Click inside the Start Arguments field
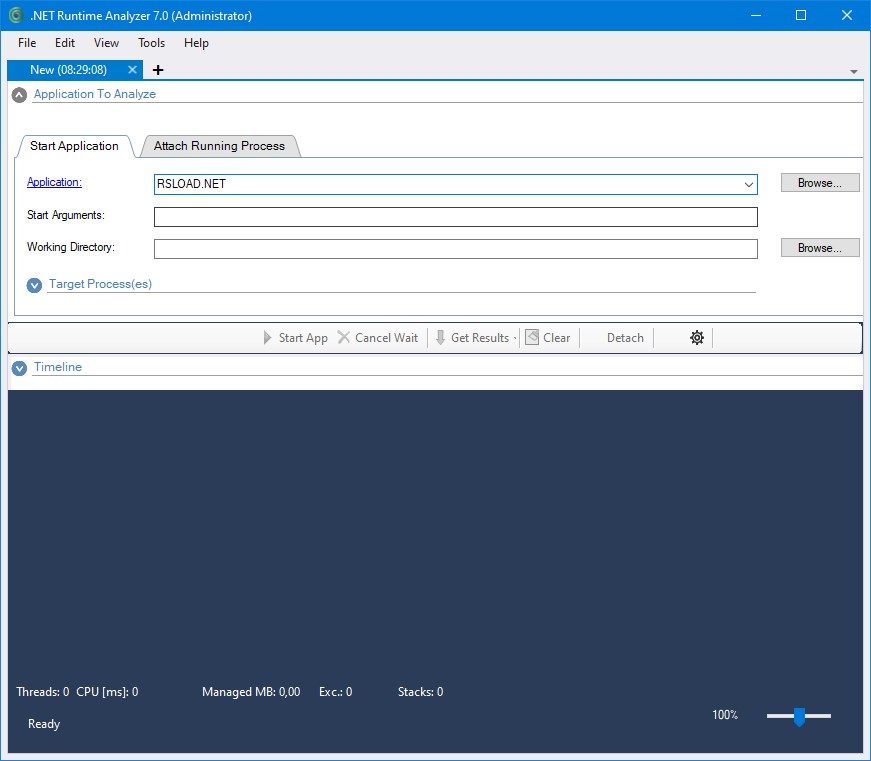Screen dimensions: 871x761 455,216
